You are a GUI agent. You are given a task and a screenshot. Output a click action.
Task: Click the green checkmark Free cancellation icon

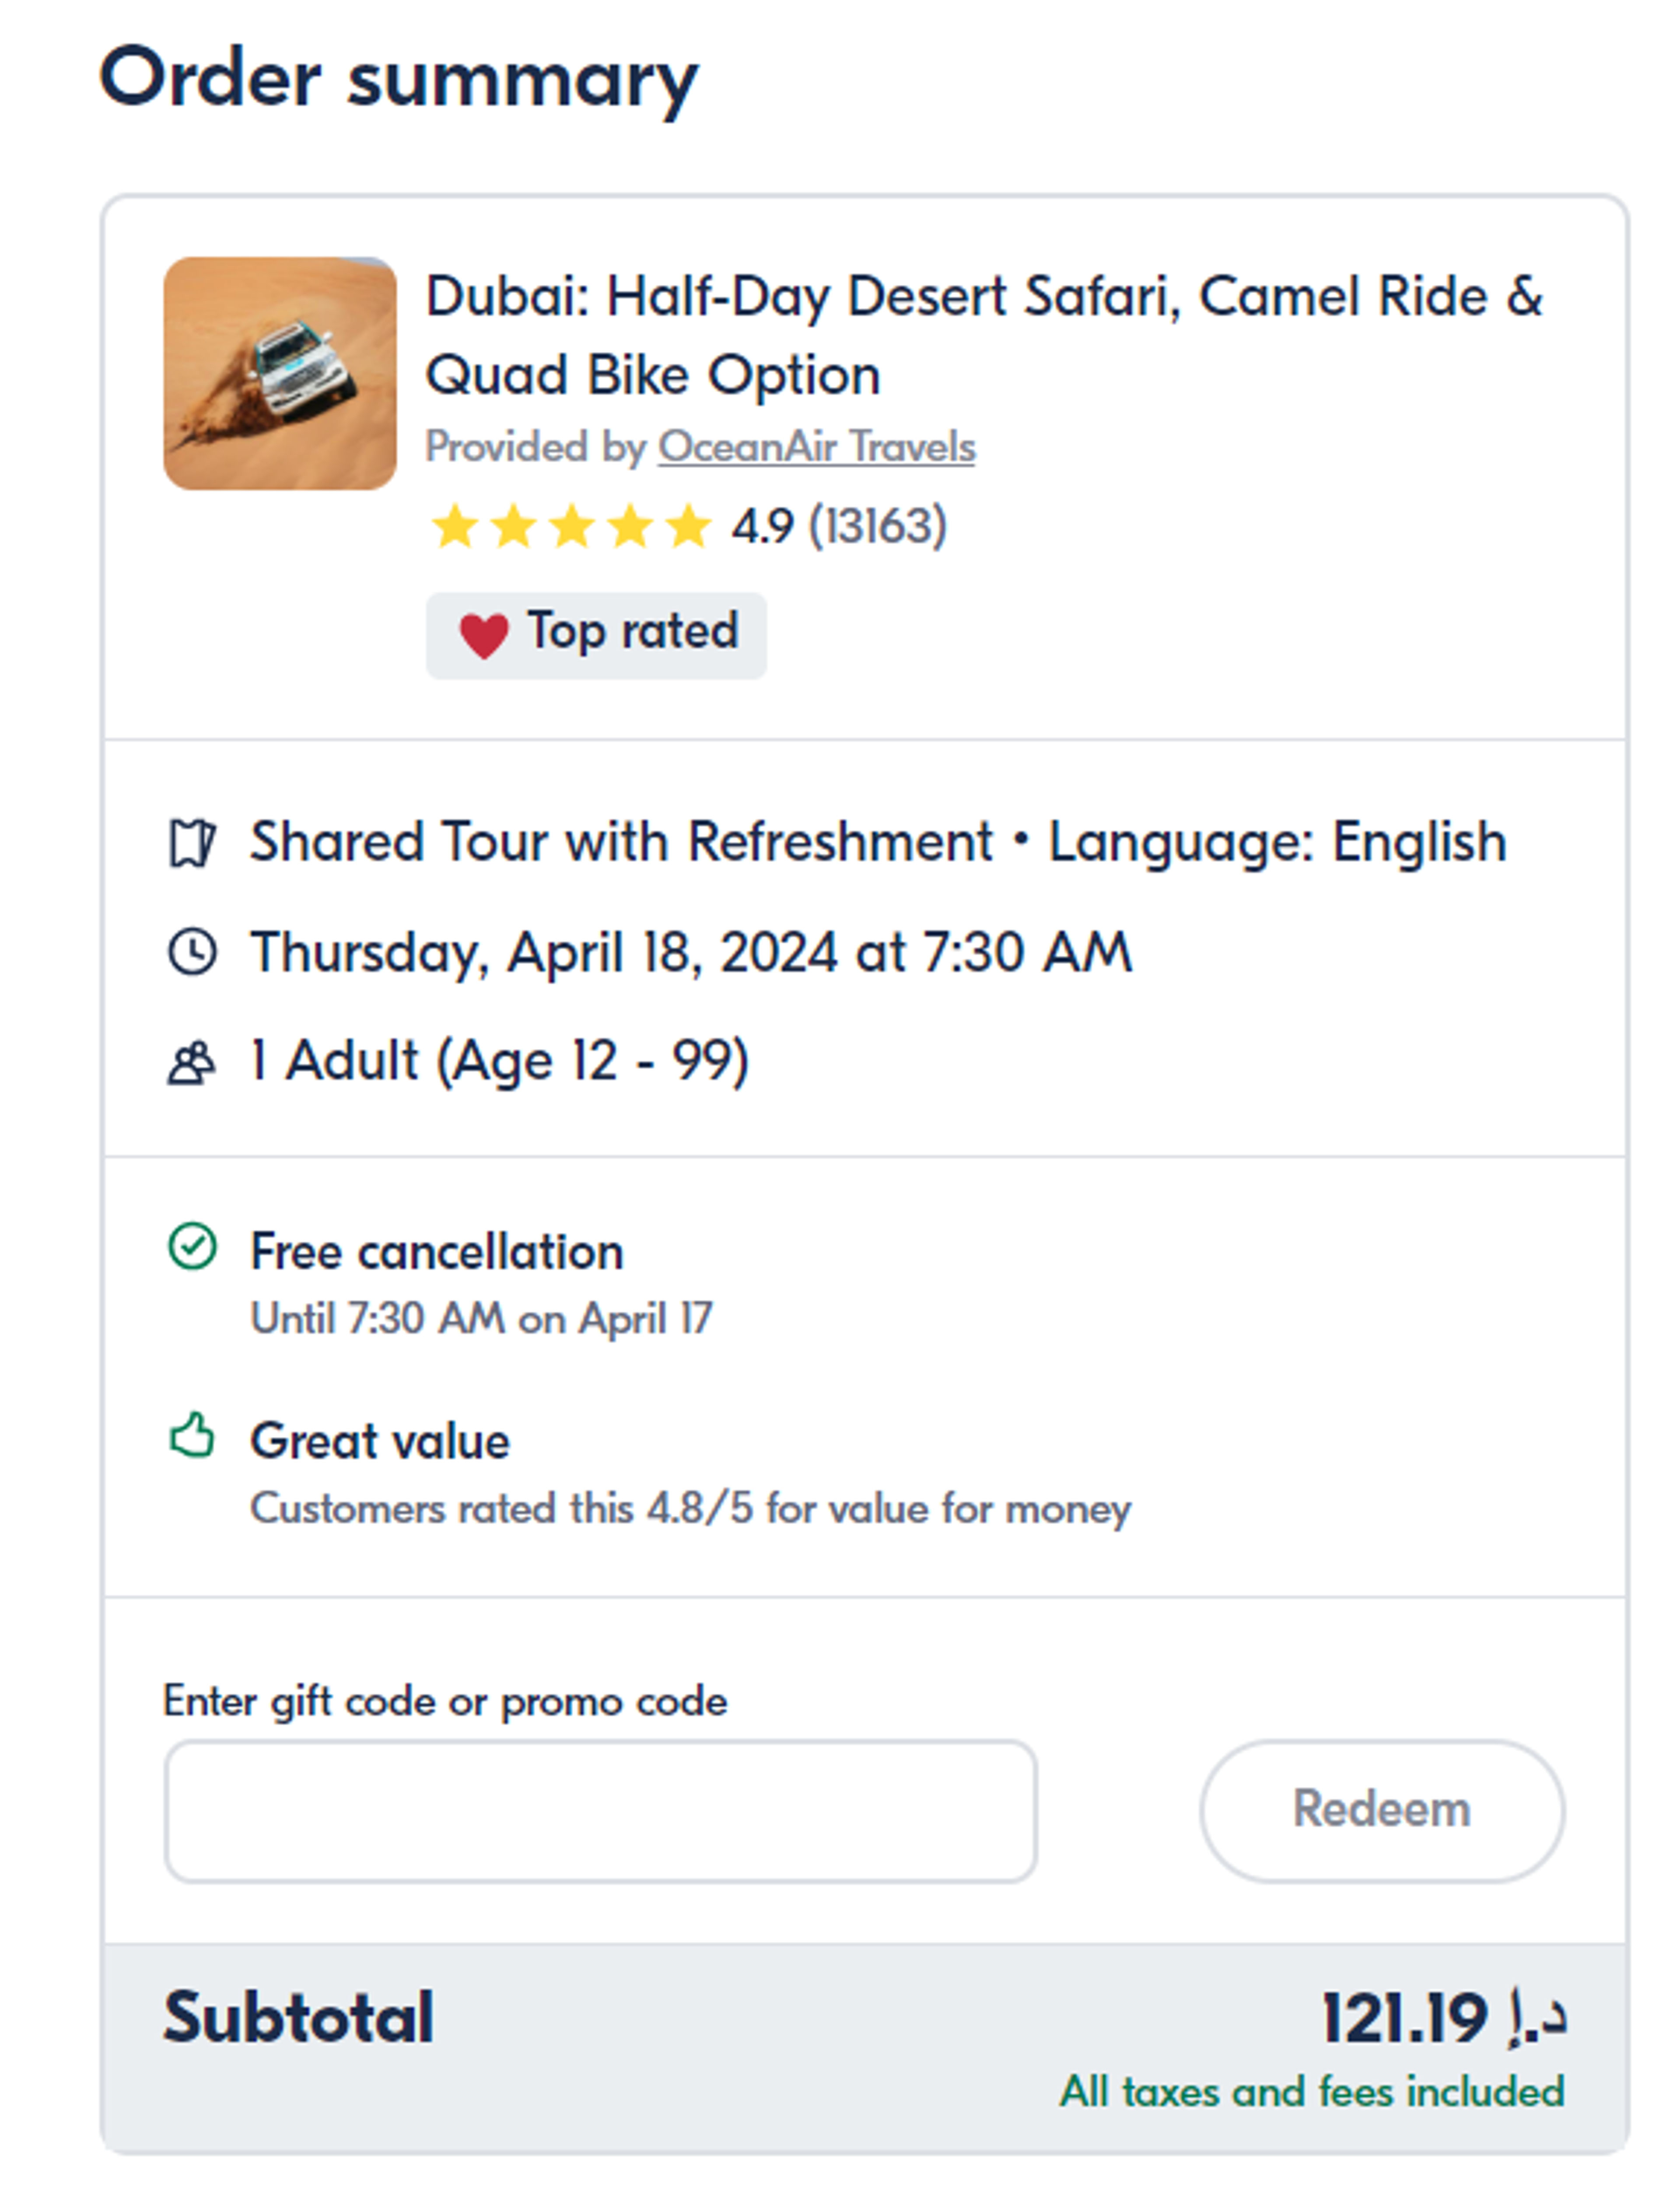coord(192,1247)
